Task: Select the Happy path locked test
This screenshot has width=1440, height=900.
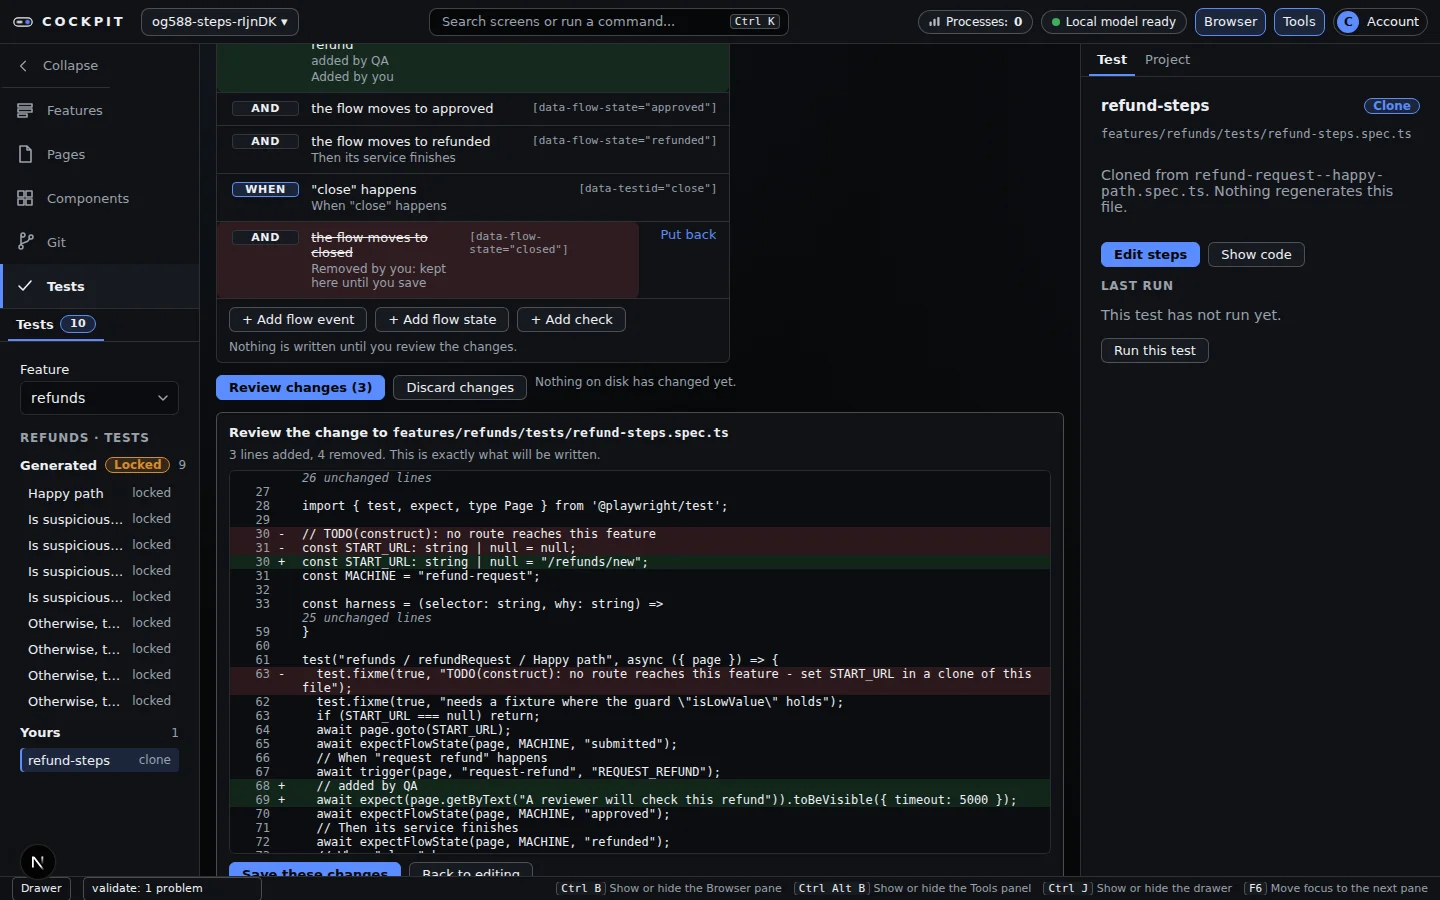Action: tap(99, 493)
